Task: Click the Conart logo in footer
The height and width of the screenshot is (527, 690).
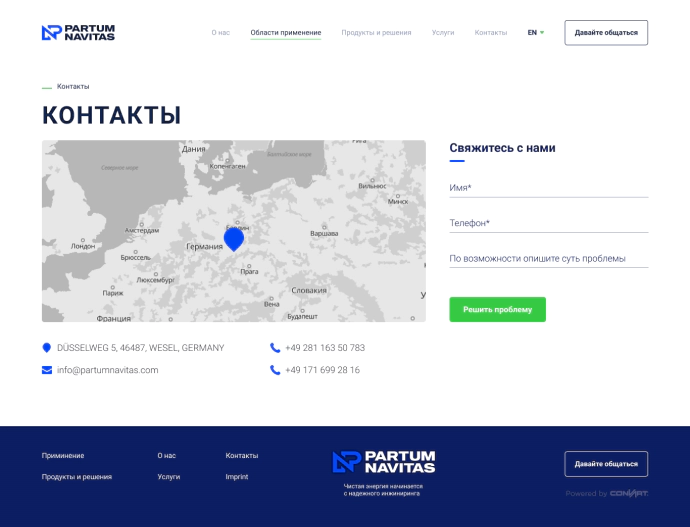Action: (629, 494)
